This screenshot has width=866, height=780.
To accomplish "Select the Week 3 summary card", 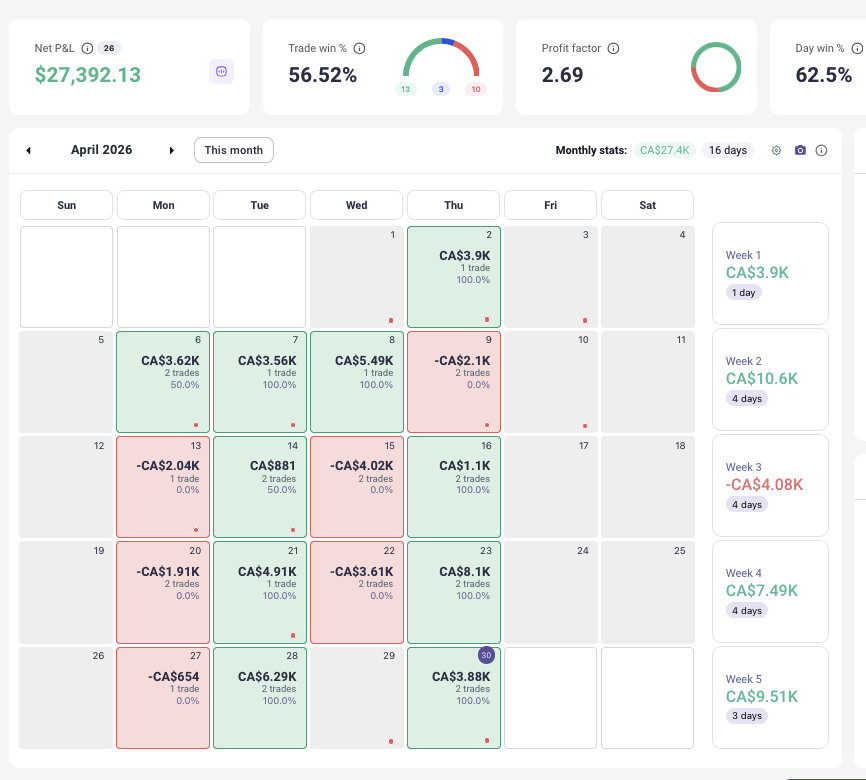I will (x=770, y=486).
